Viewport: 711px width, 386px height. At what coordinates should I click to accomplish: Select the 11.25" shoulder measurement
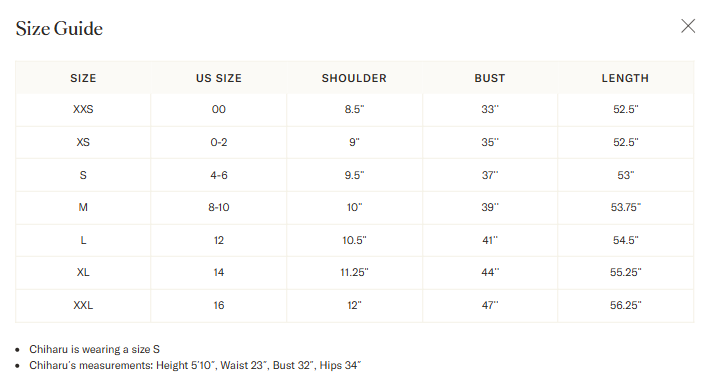point(354,272)
